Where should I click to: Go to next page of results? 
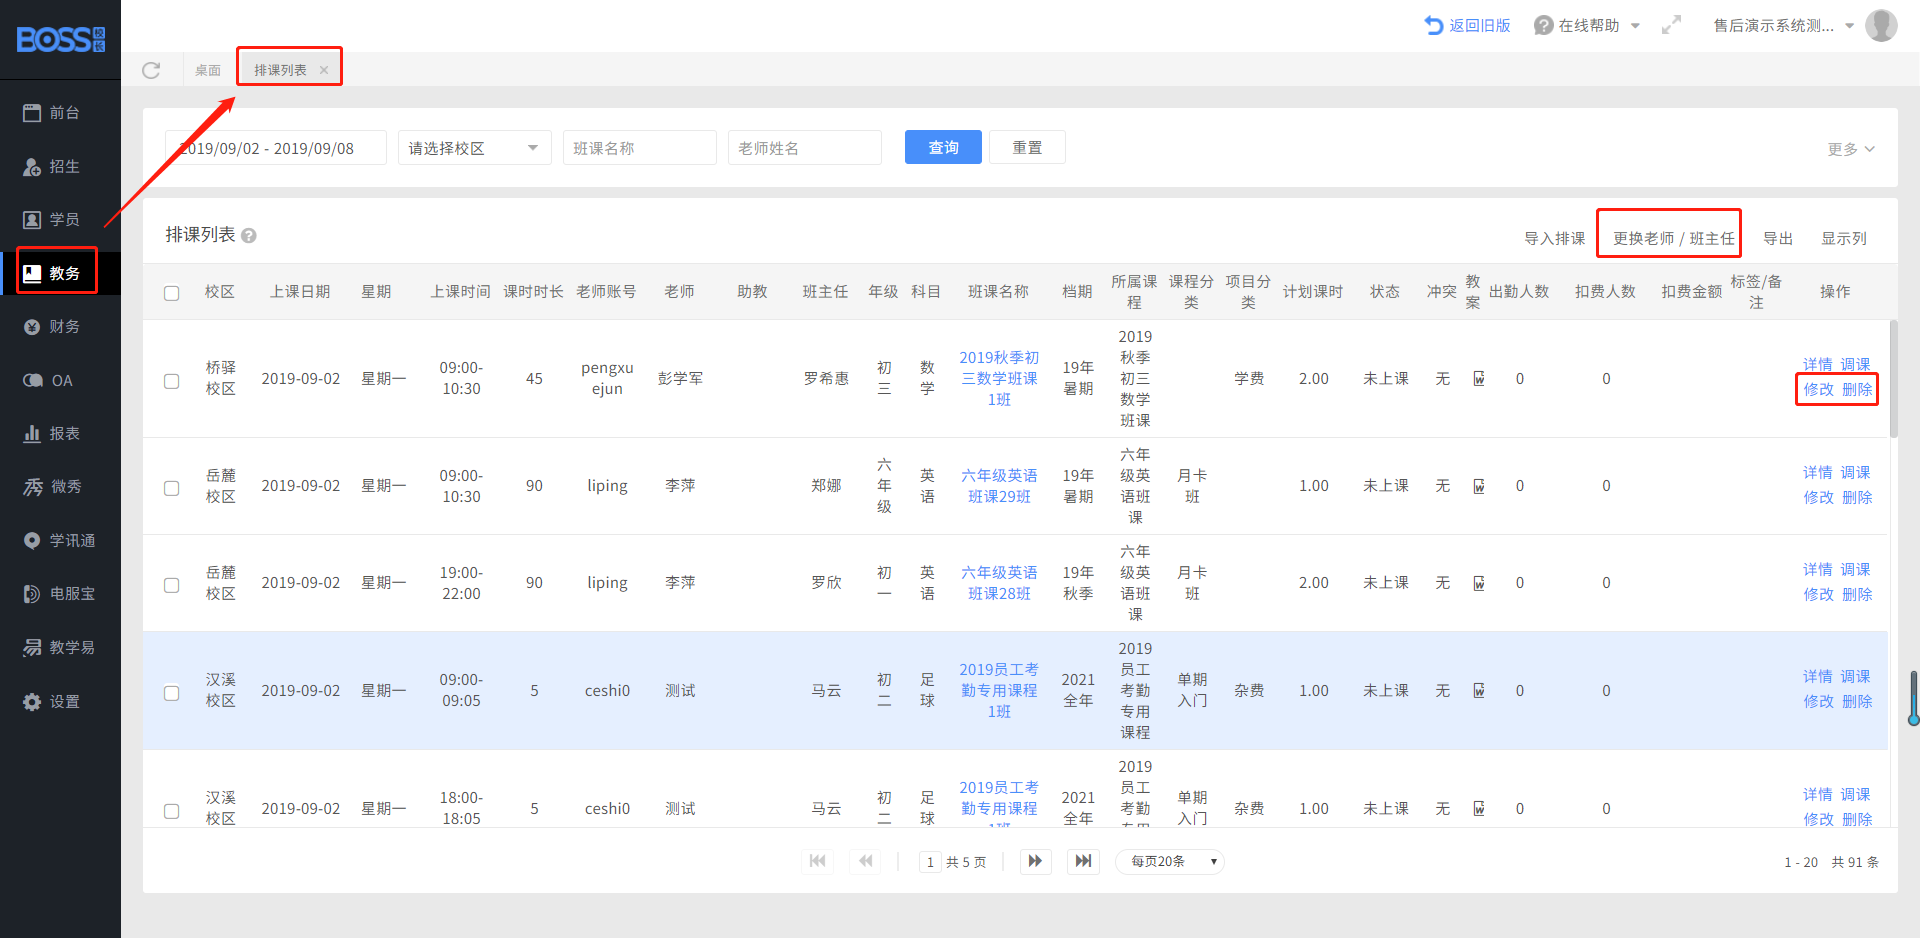pos(1035,861)
